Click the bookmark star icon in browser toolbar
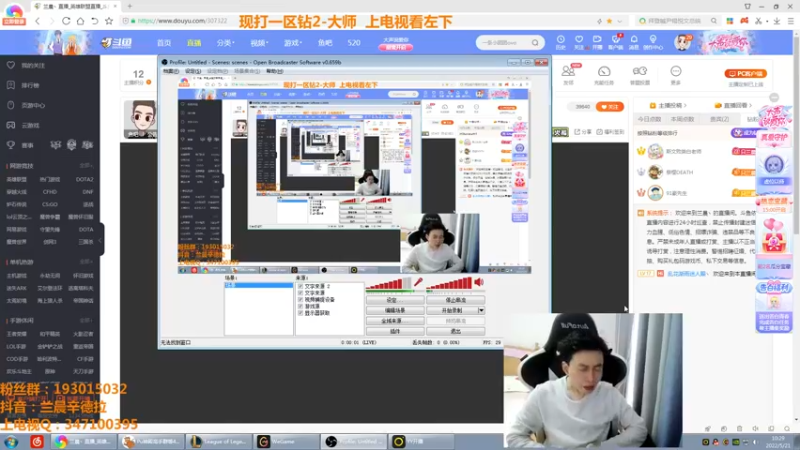This screenshot has width=800, height=450. [x=109, y=21]
